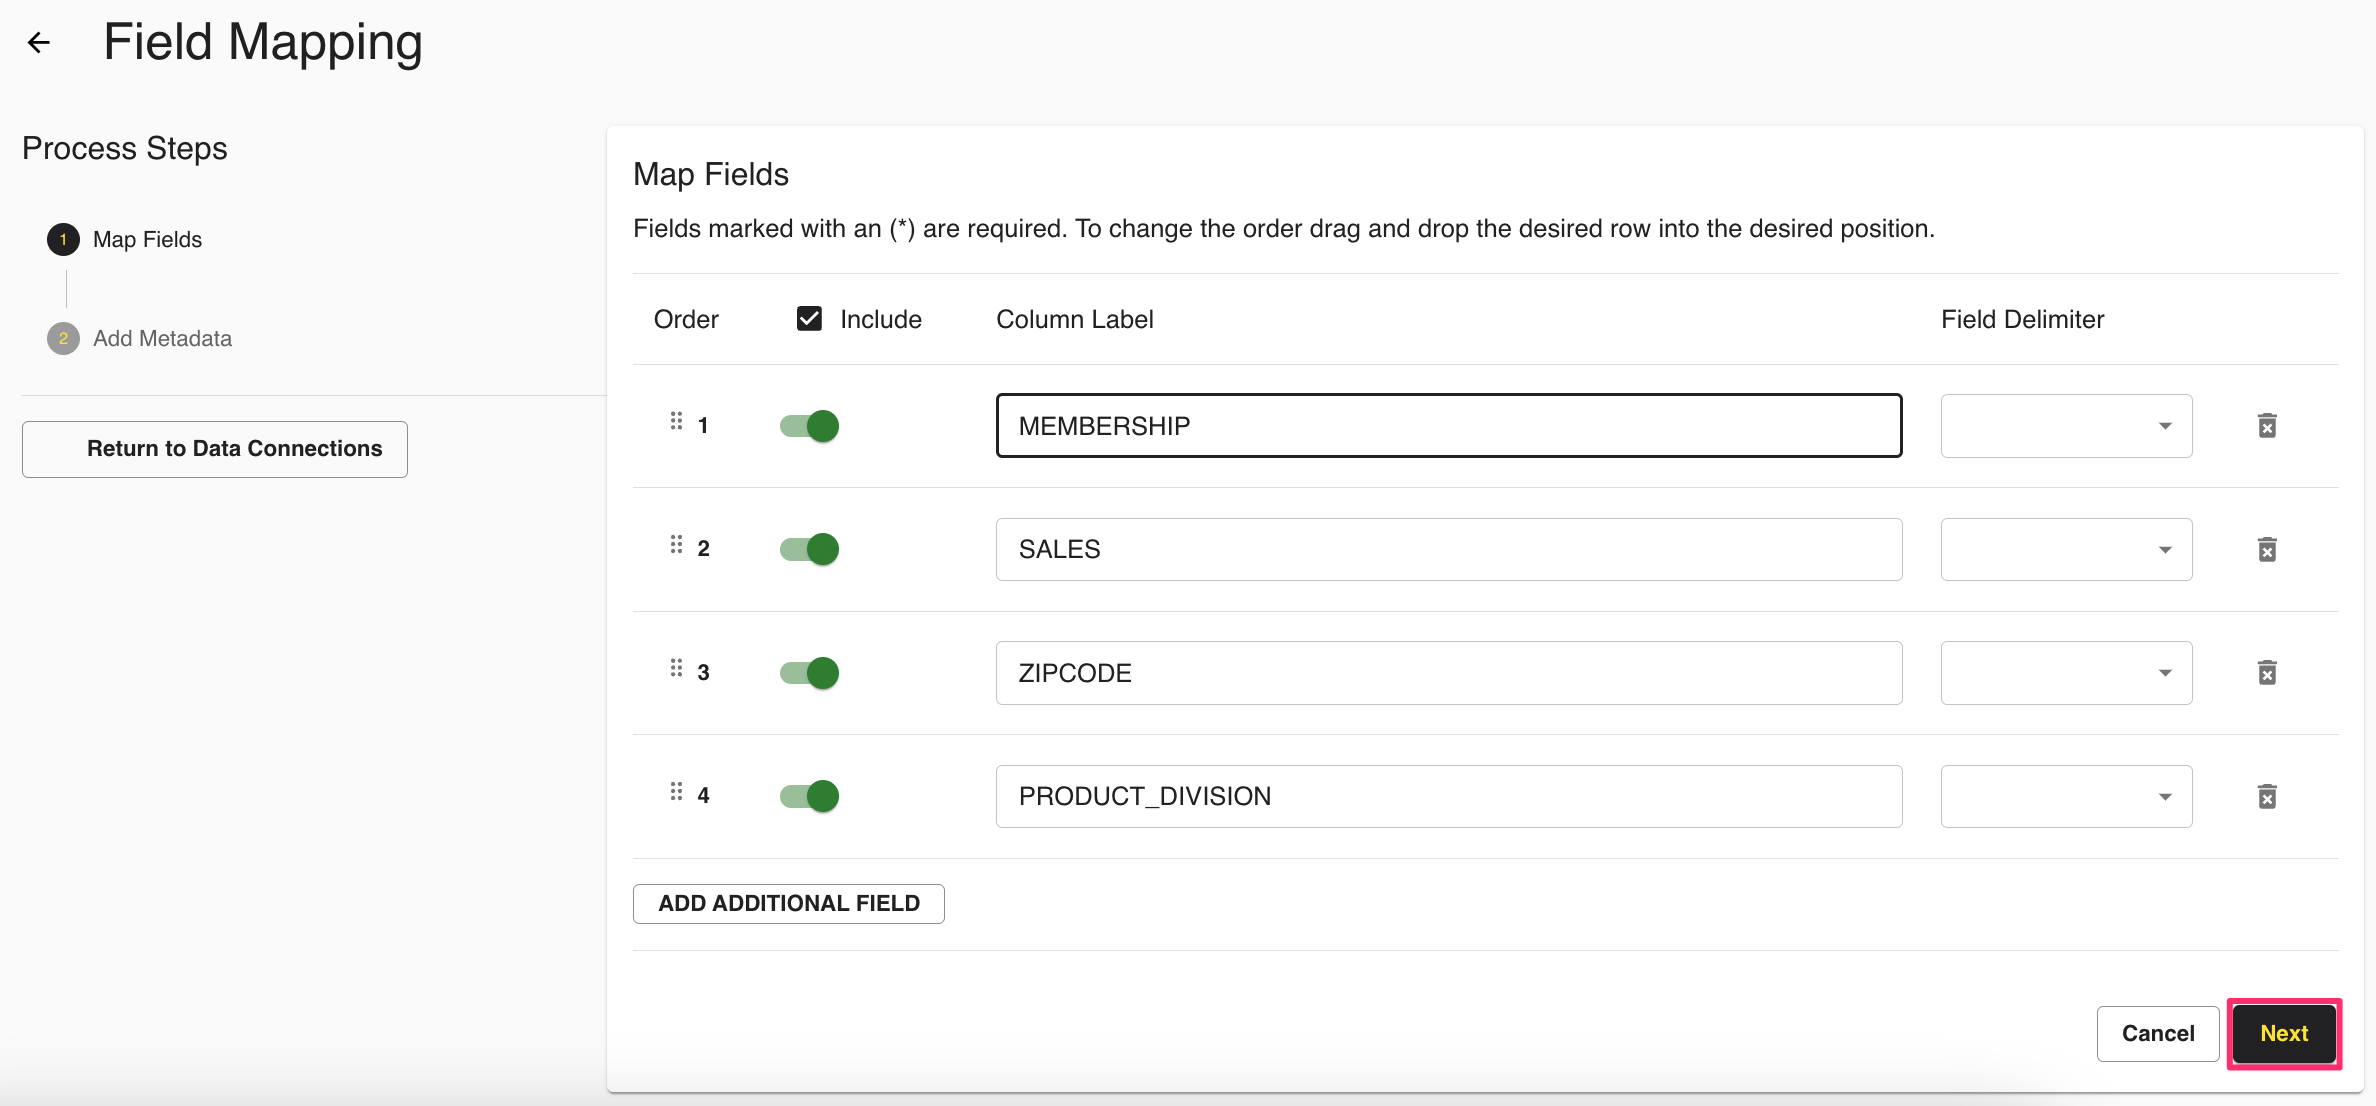The image size is (2376, 1106).
Task: Open delimiter dropdown for PRODUCT_DIVISION
Action: coord(2066,796)
